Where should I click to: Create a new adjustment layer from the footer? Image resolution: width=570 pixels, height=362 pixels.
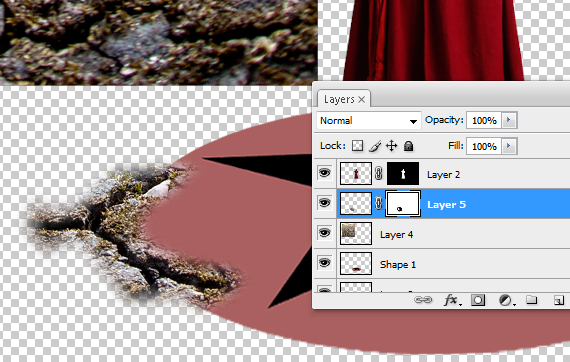coord(506,300)
